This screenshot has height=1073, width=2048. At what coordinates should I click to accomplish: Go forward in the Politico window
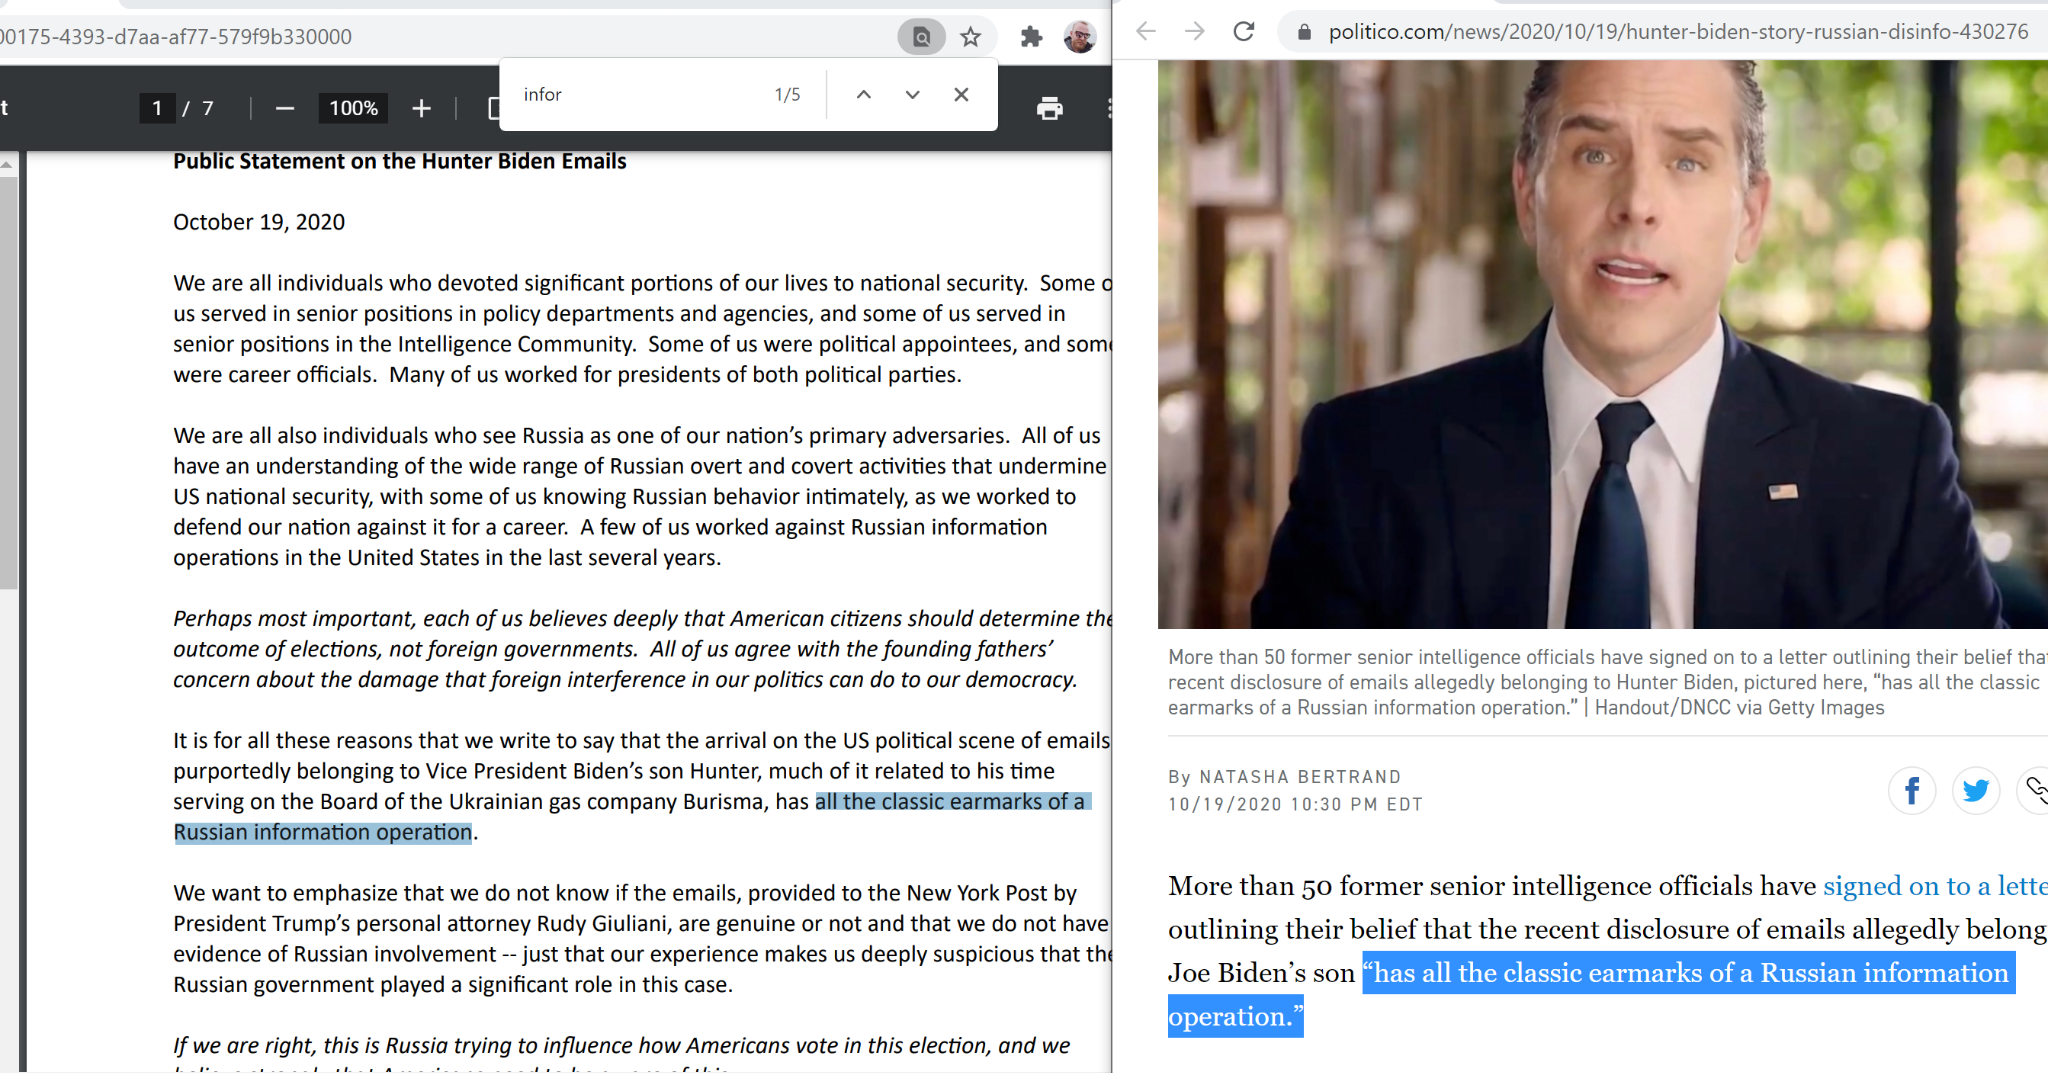point(1194,31)
